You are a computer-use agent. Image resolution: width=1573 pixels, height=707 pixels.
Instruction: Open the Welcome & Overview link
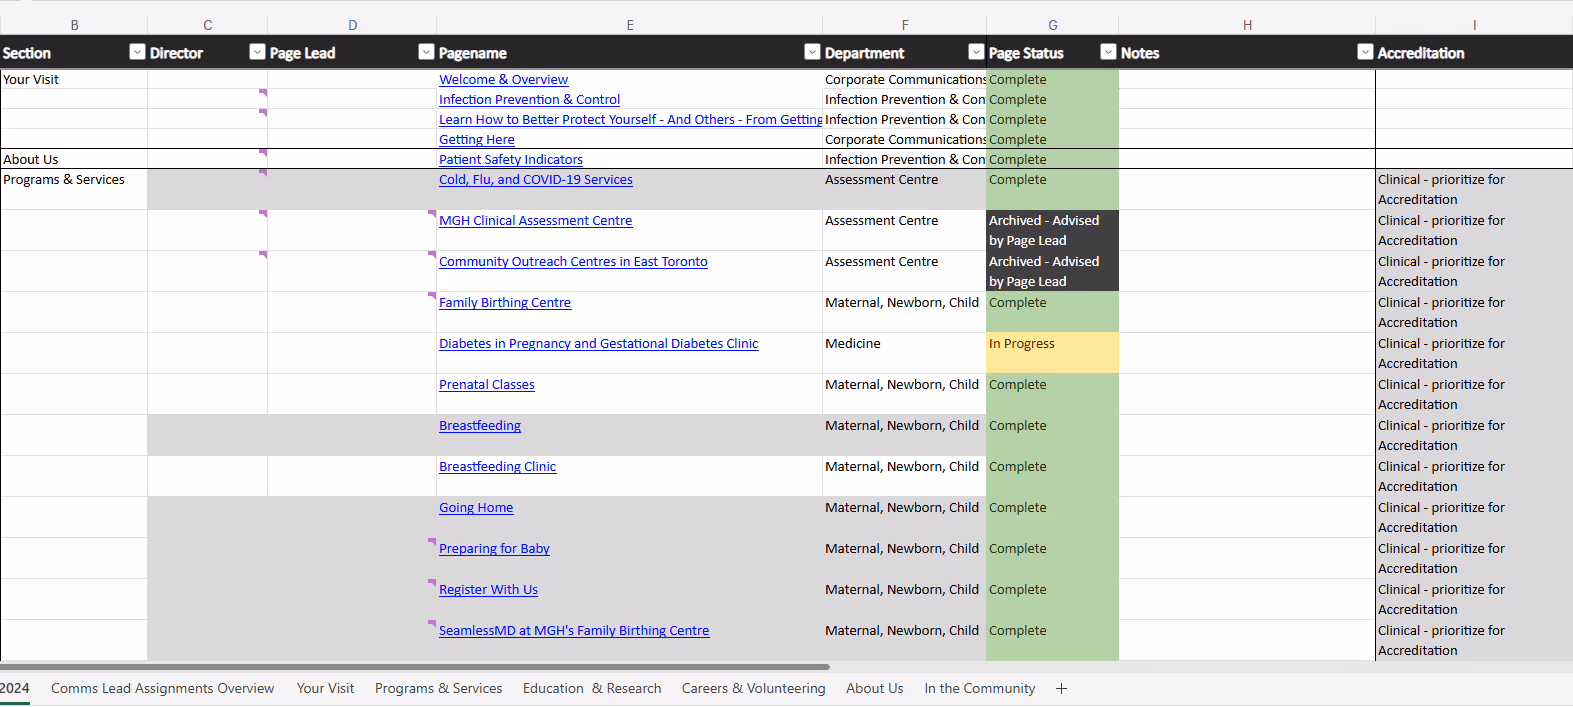point(503,79)
